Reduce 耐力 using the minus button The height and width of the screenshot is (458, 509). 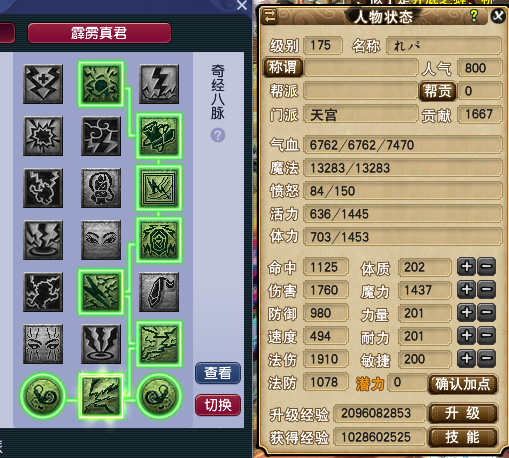point(486,336)
